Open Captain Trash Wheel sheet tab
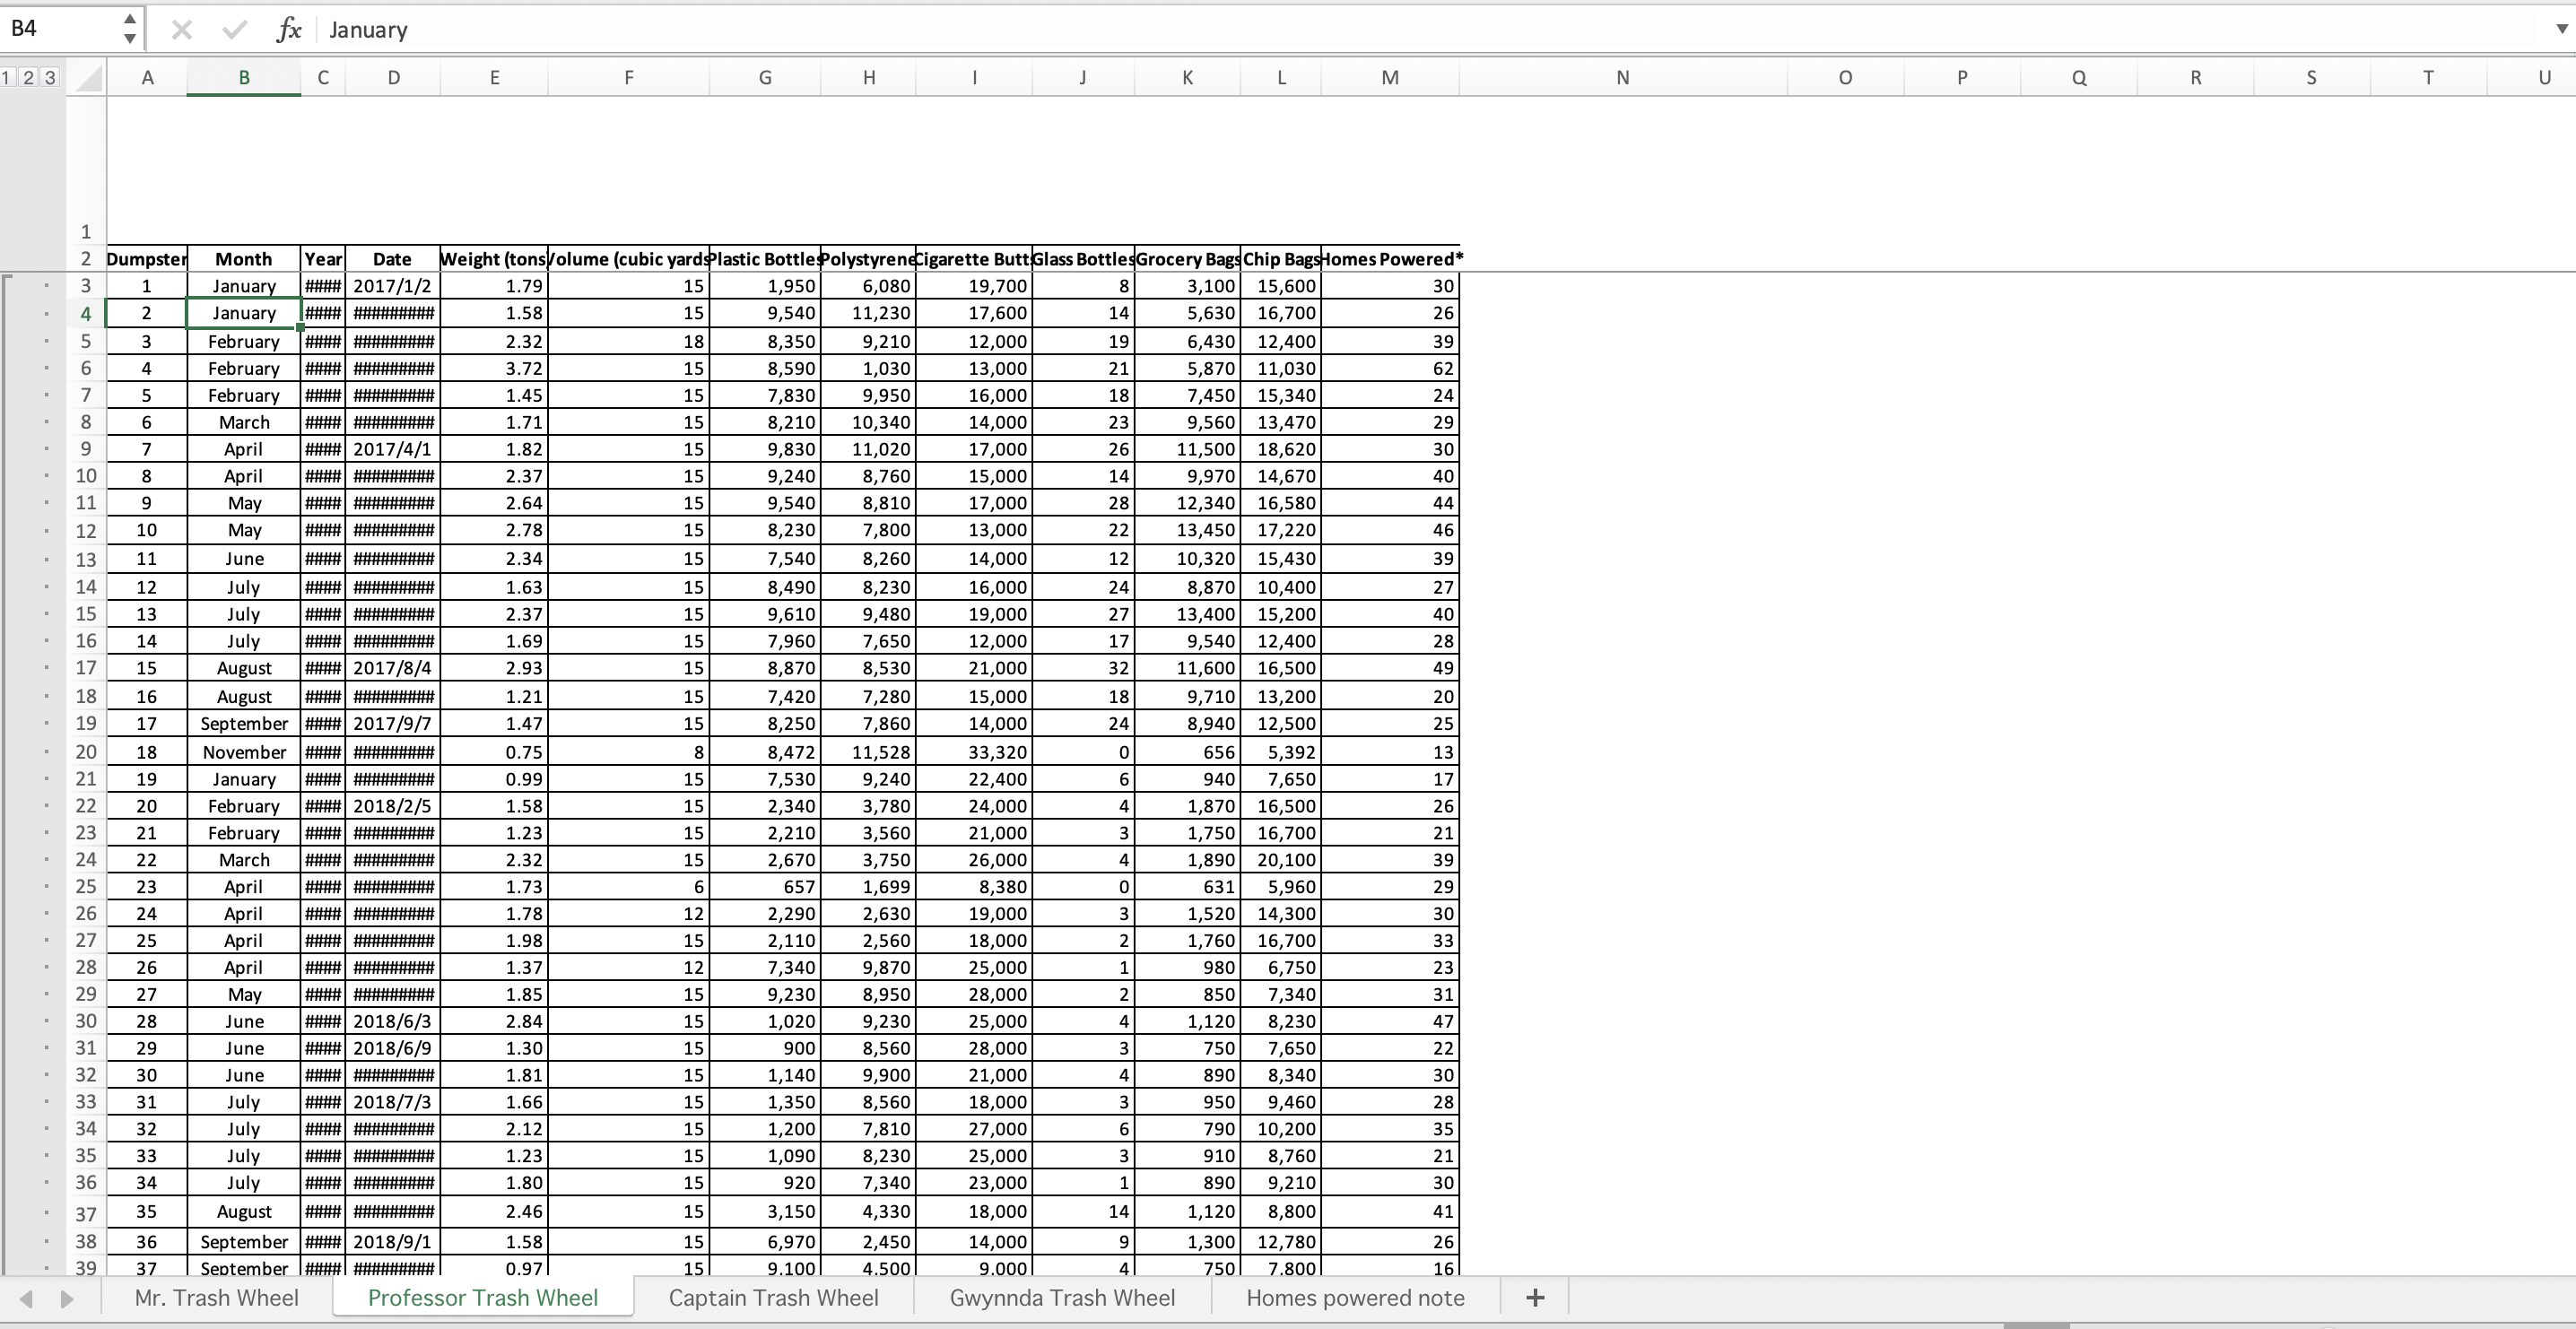This screenshot has width=2576, height=1329. [x=773, y=1298]
